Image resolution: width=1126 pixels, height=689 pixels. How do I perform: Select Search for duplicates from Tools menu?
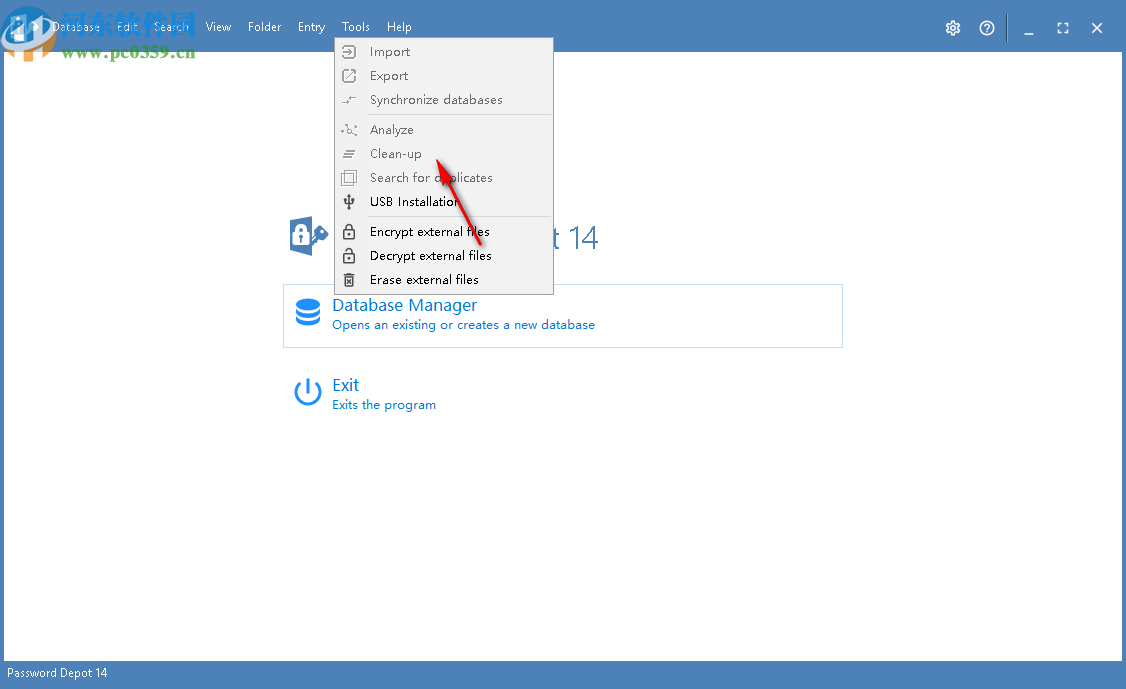[x=430, y=177]
